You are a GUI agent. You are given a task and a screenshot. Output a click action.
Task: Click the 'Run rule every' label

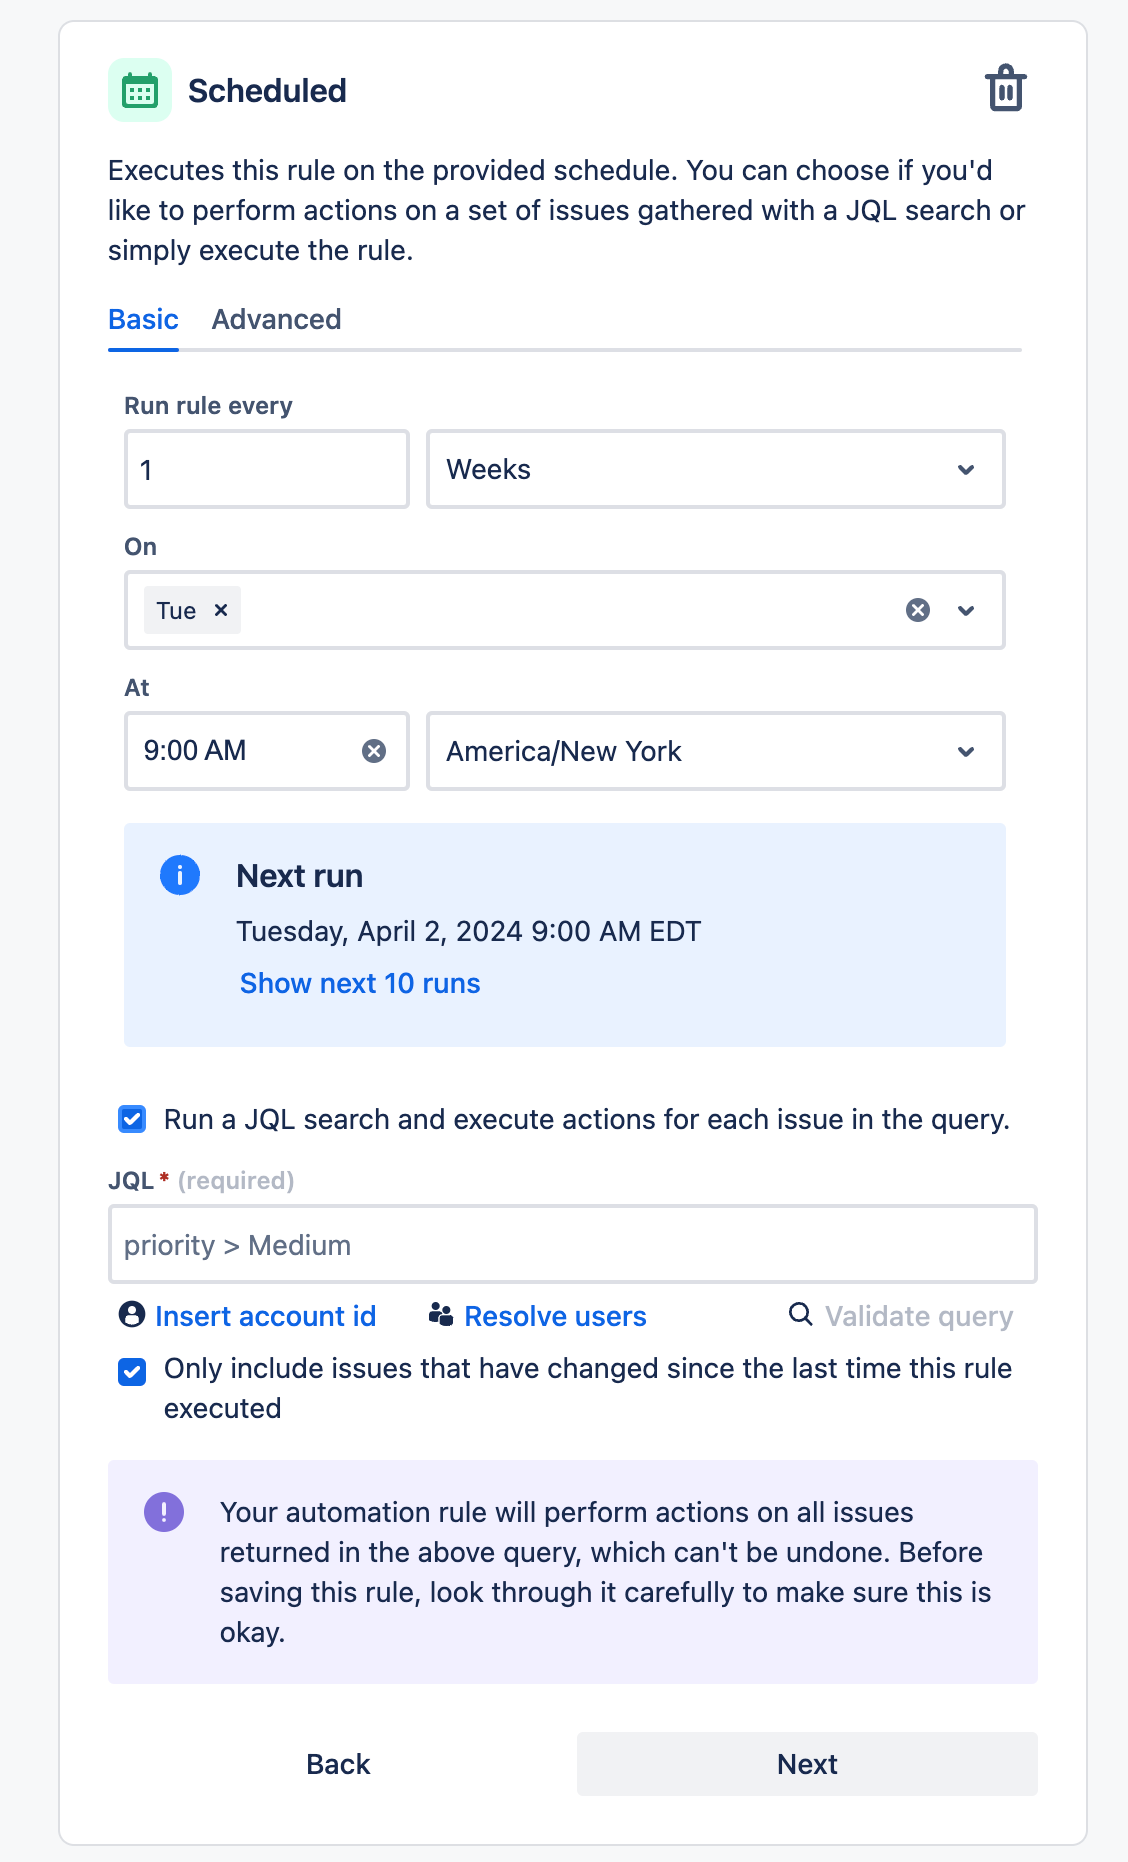pos(209,406)
